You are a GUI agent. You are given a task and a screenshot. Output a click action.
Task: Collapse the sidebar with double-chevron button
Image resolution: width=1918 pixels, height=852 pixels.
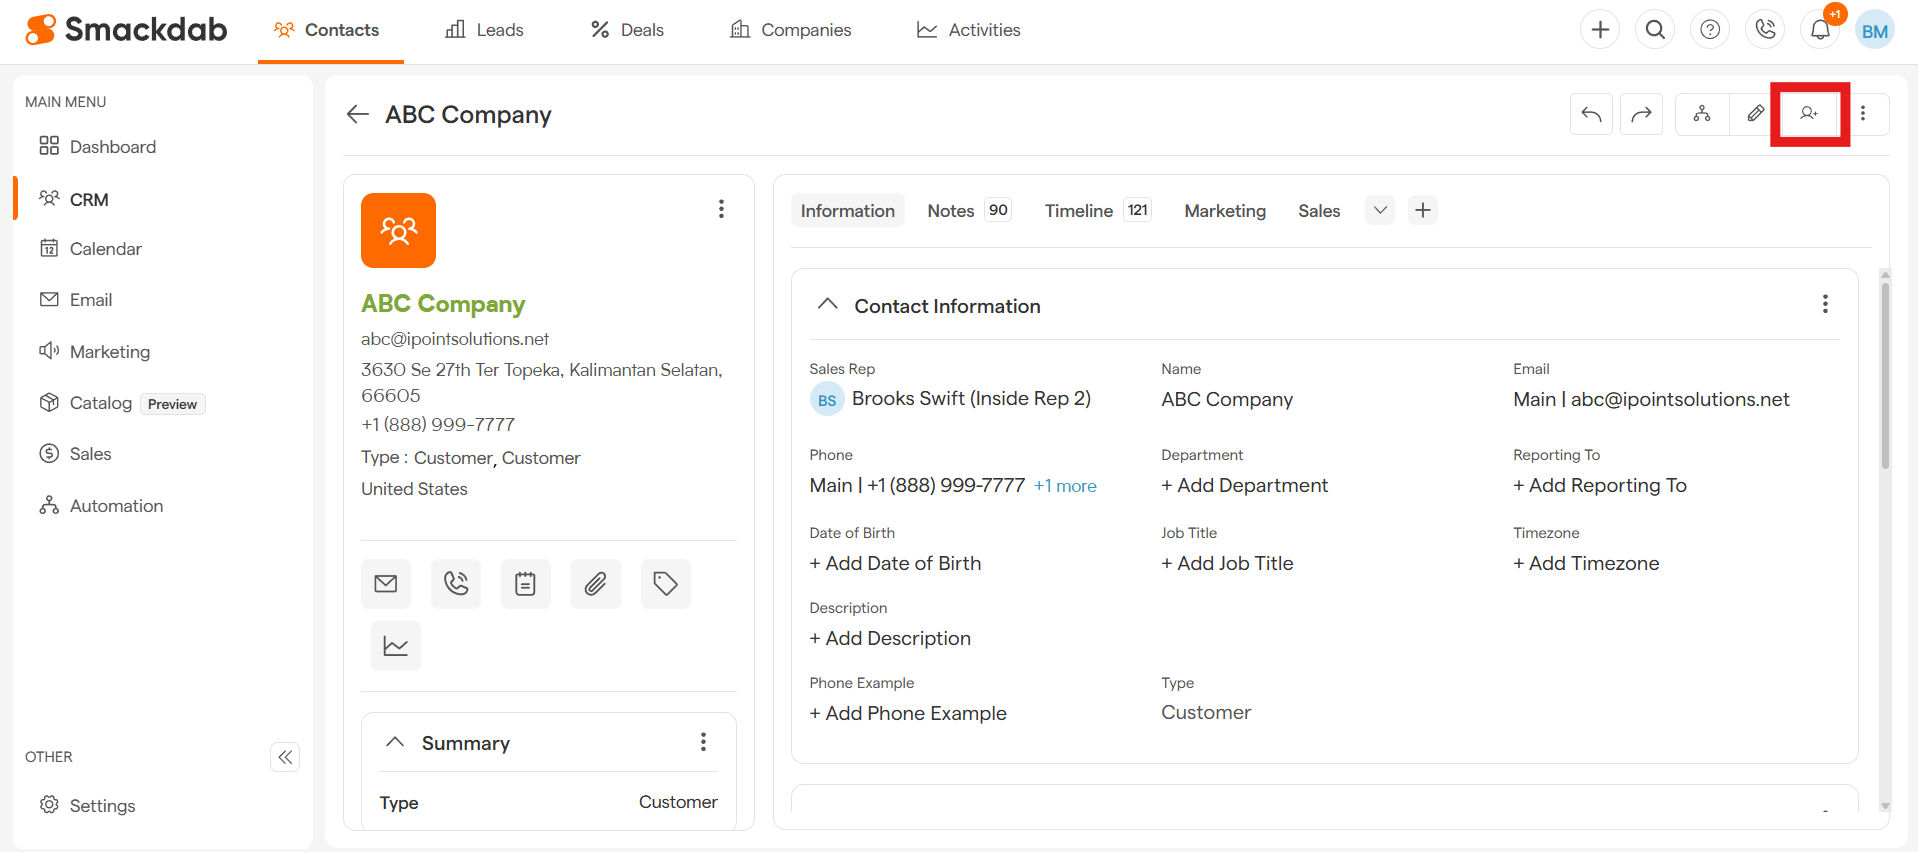[285, 757]
